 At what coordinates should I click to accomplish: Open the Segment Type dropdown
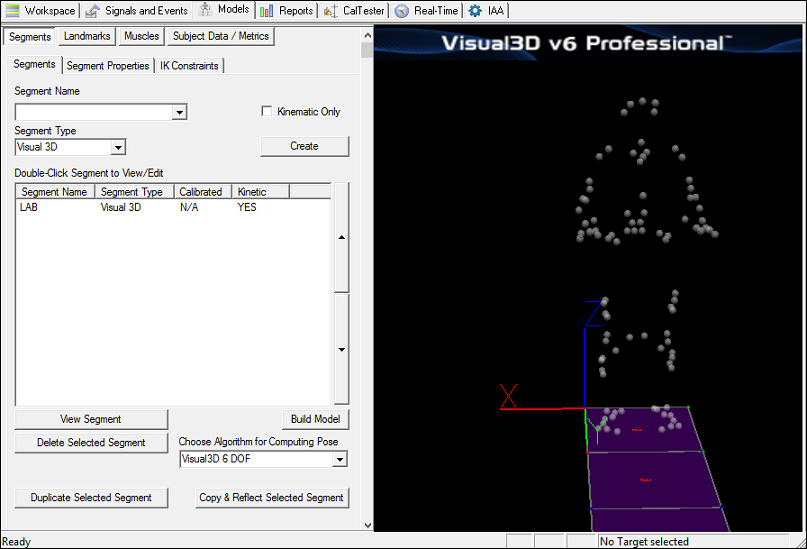point(118,148)
